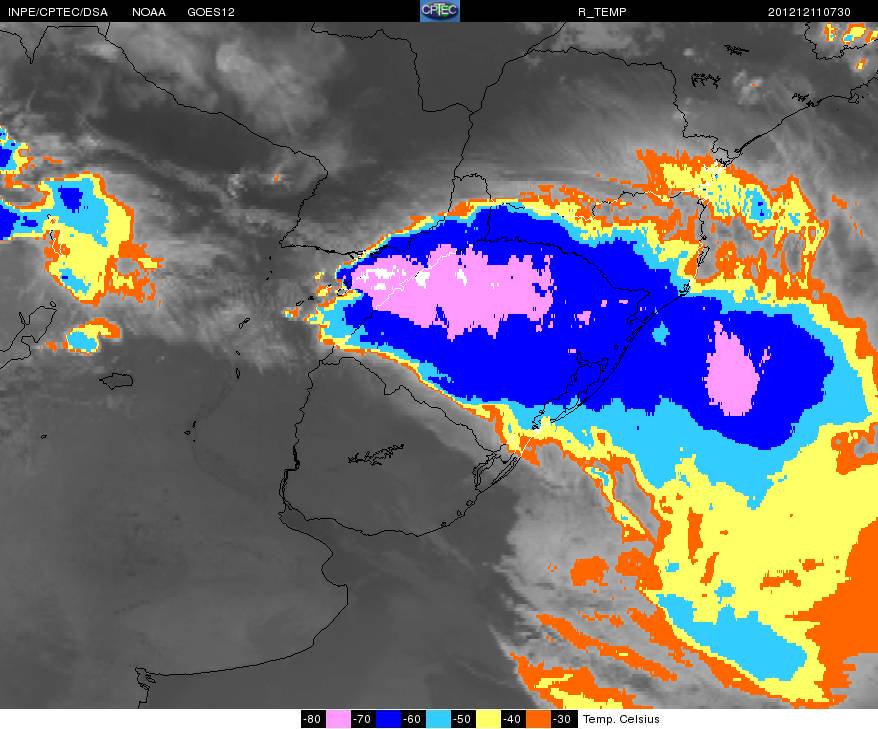Click the -80 legend value

coord(313,719)
